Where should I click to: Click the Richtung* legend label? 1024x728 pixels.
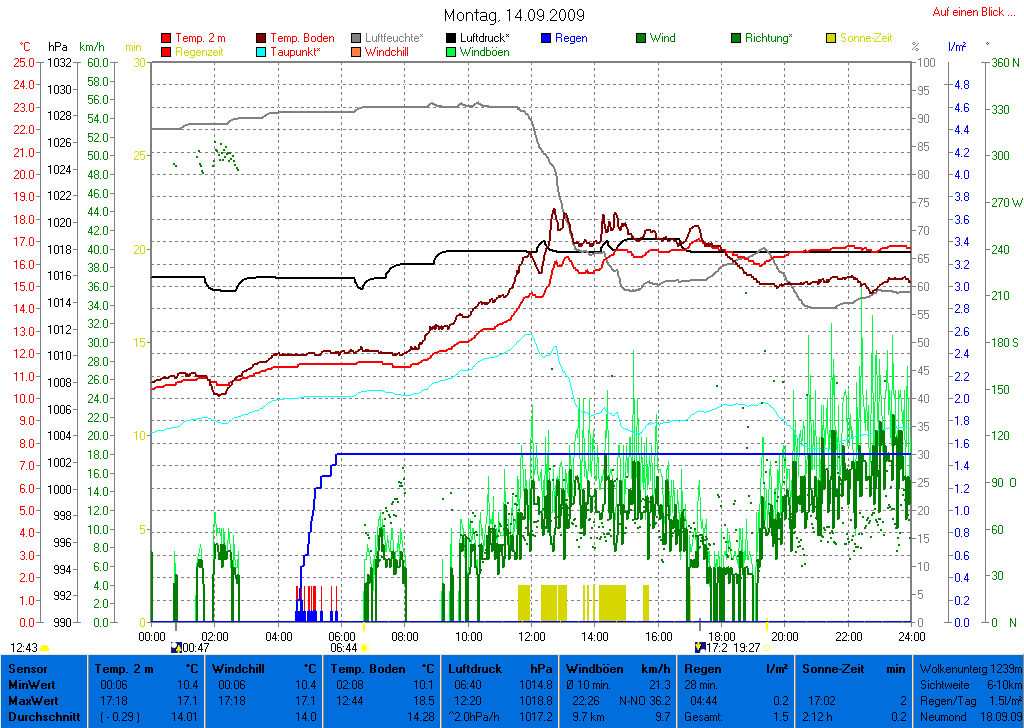(769, 39)
